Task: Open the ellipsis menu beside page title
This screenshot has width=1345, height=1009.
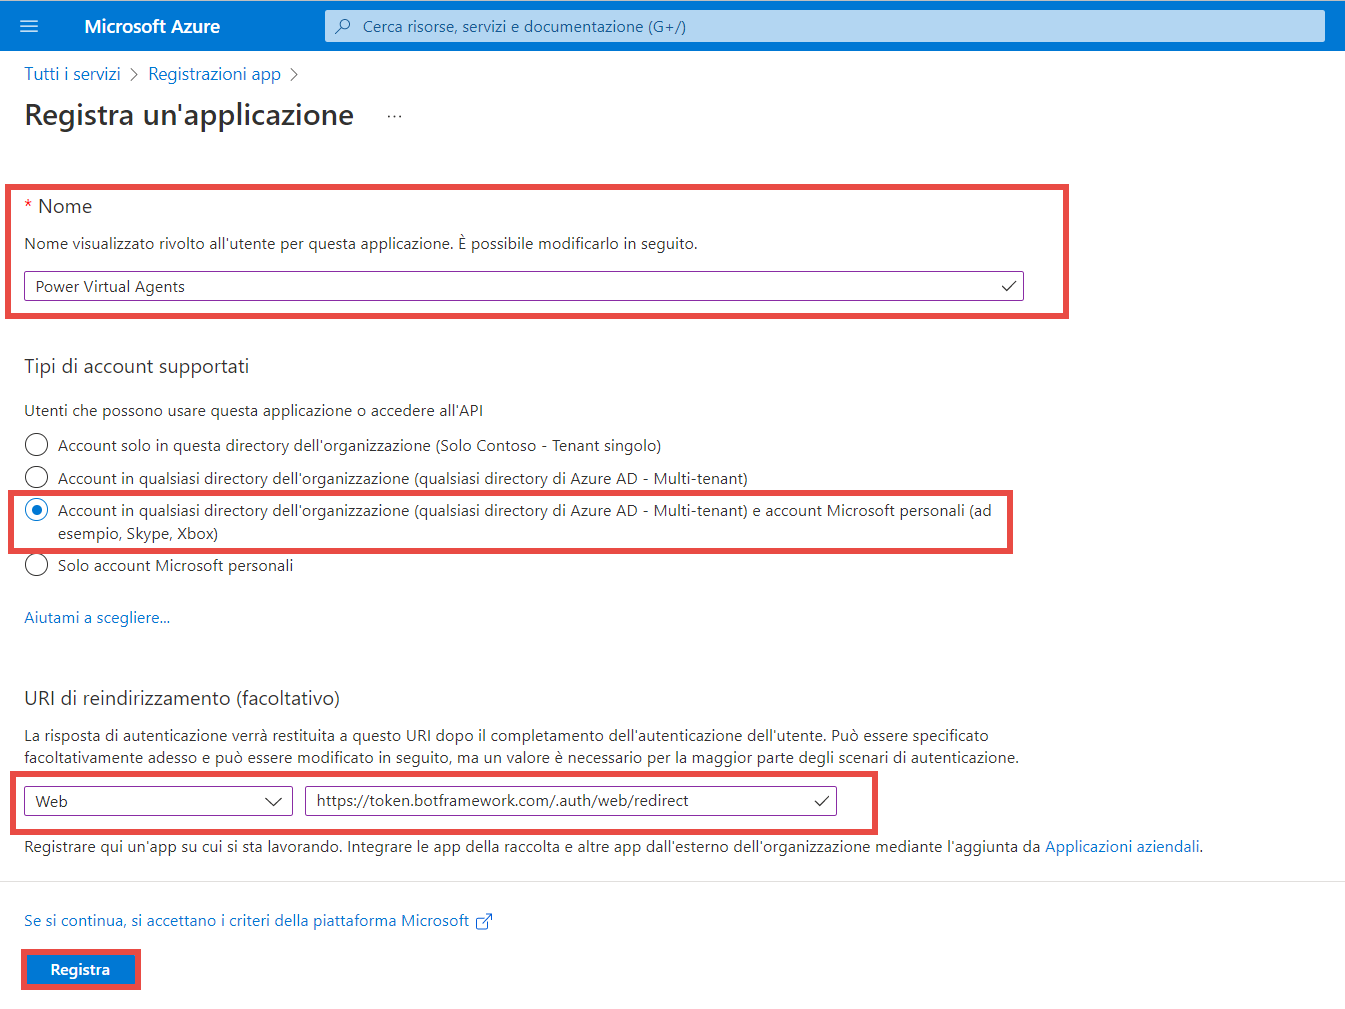Action: point(395,117)
